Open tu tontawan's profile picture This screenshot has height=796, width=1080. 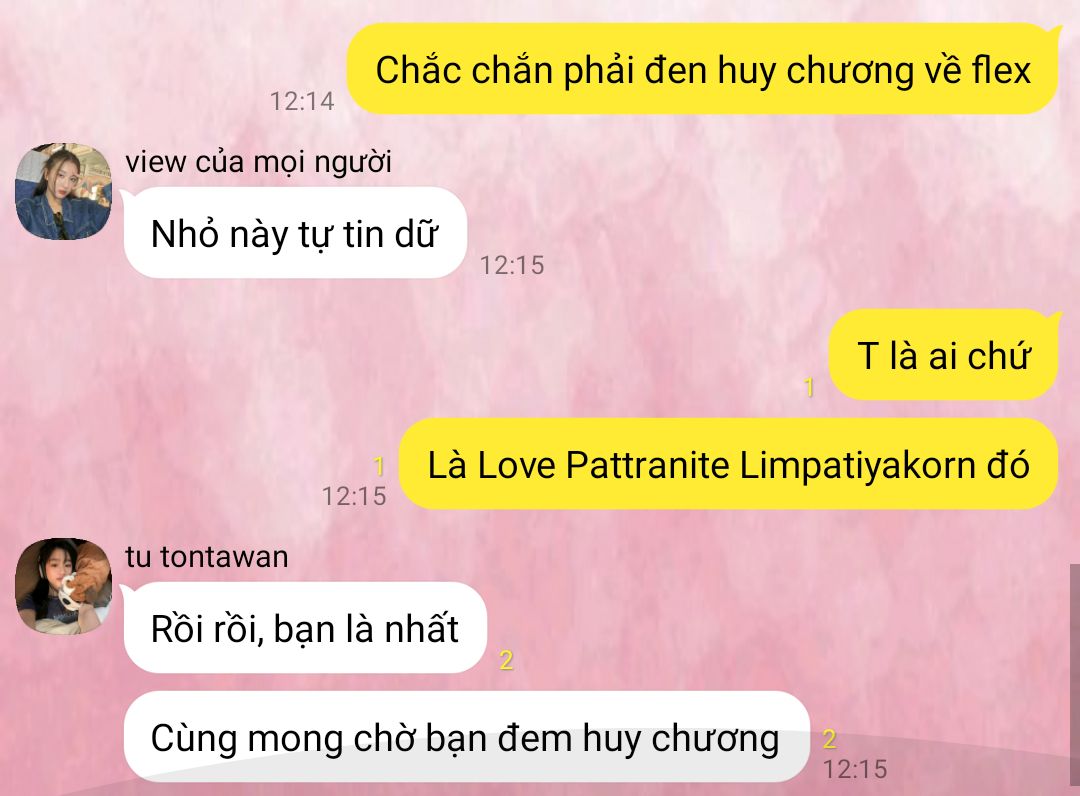[x=63, y=586]
